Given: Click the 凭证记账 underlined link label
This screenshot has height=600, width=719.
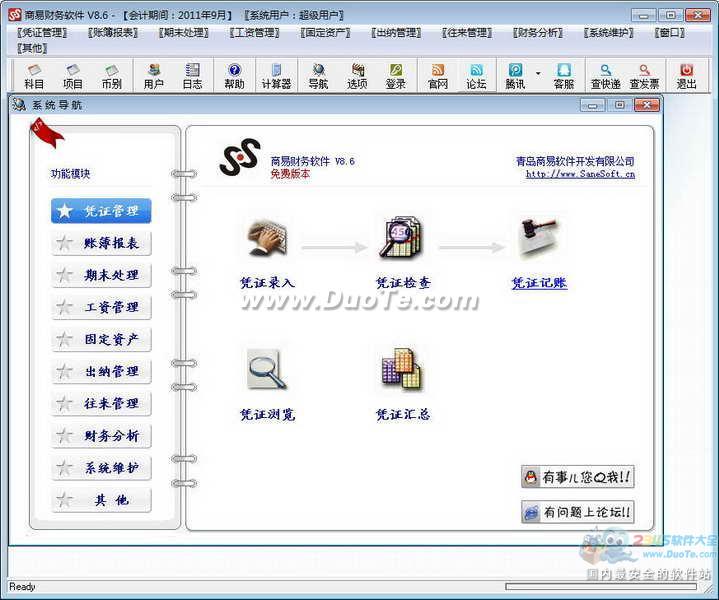Looking at the screenshot, I should tap(539, 283).
